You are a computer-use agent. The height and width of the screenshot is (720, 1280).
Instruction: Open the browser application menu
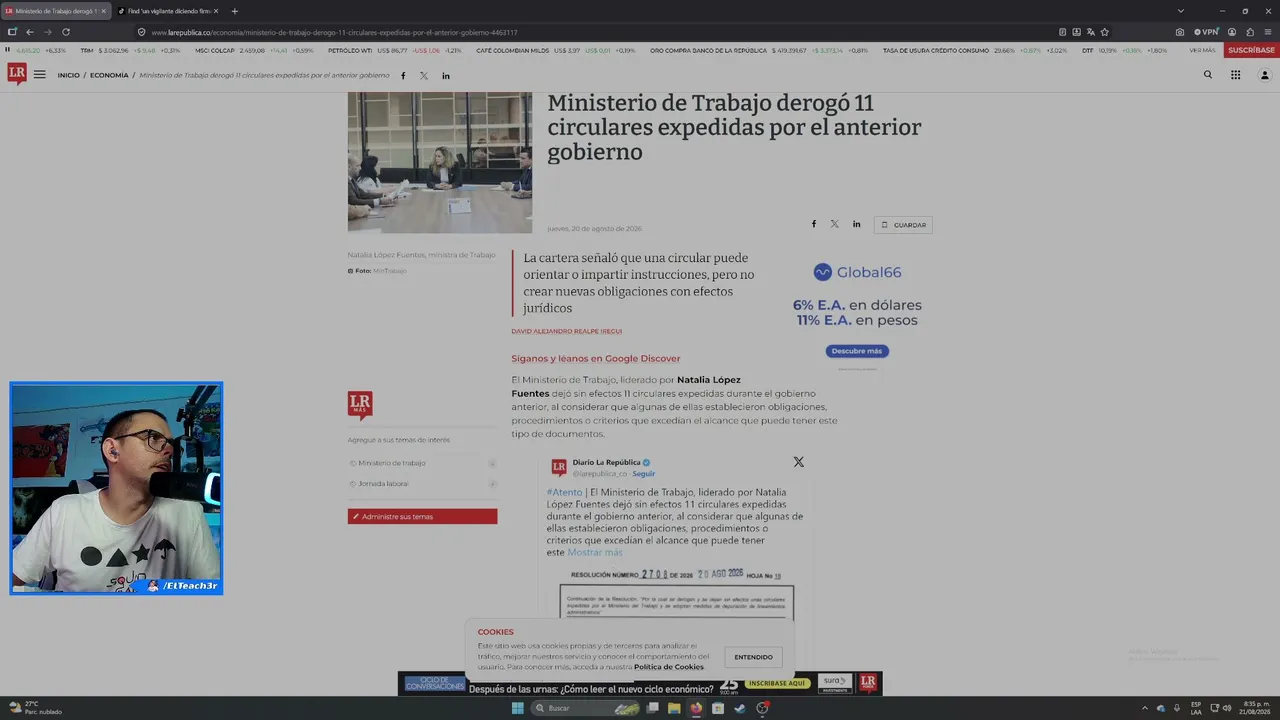[x=1268, y=32]
